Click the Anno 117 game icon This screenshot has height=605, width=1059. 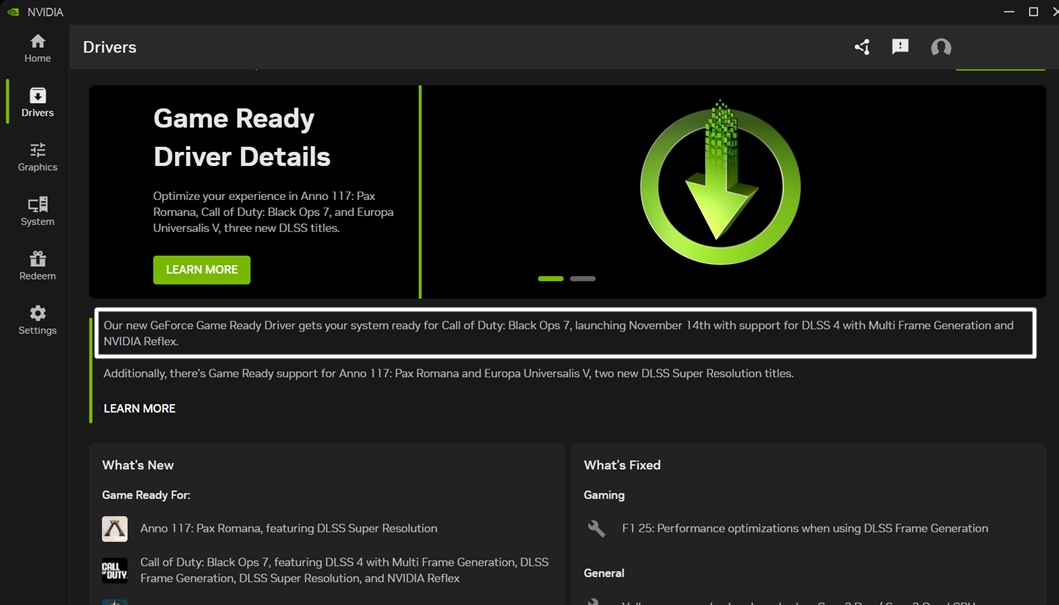click(115, 529)
